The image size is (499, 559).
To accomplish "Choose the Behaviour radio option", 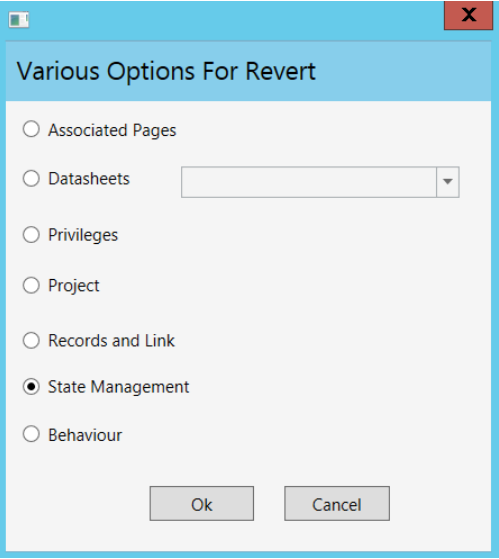I will (x=31, y=434).
